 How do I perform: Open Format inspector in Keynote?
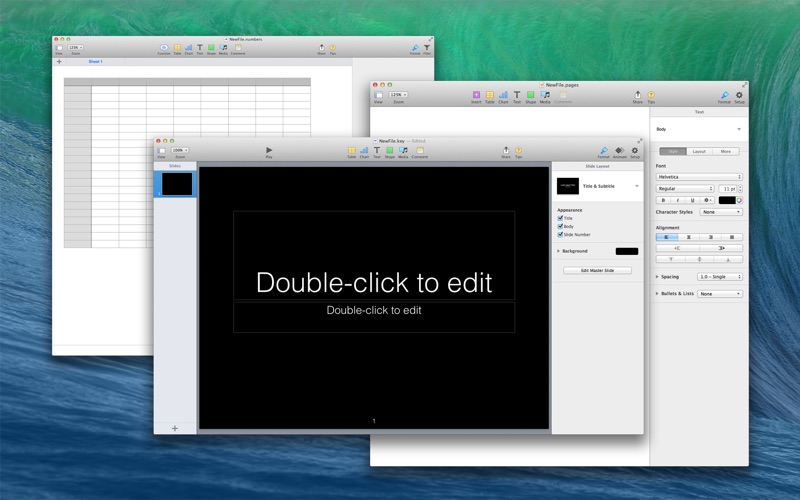tap(604, 151)
